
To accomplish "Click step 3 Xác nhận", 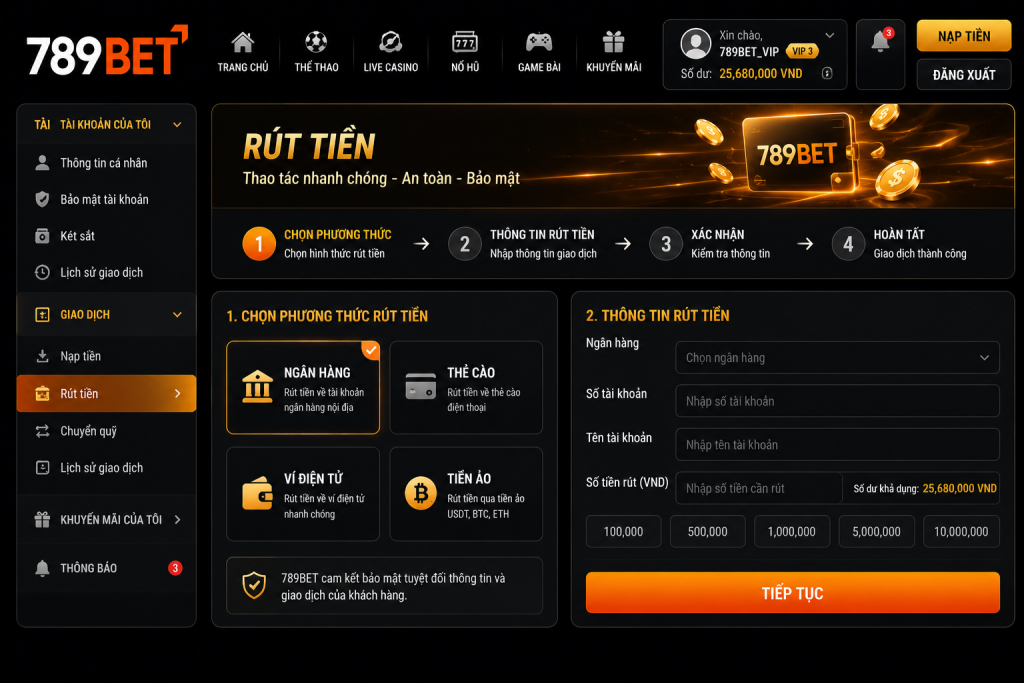I will coord(710,244).
